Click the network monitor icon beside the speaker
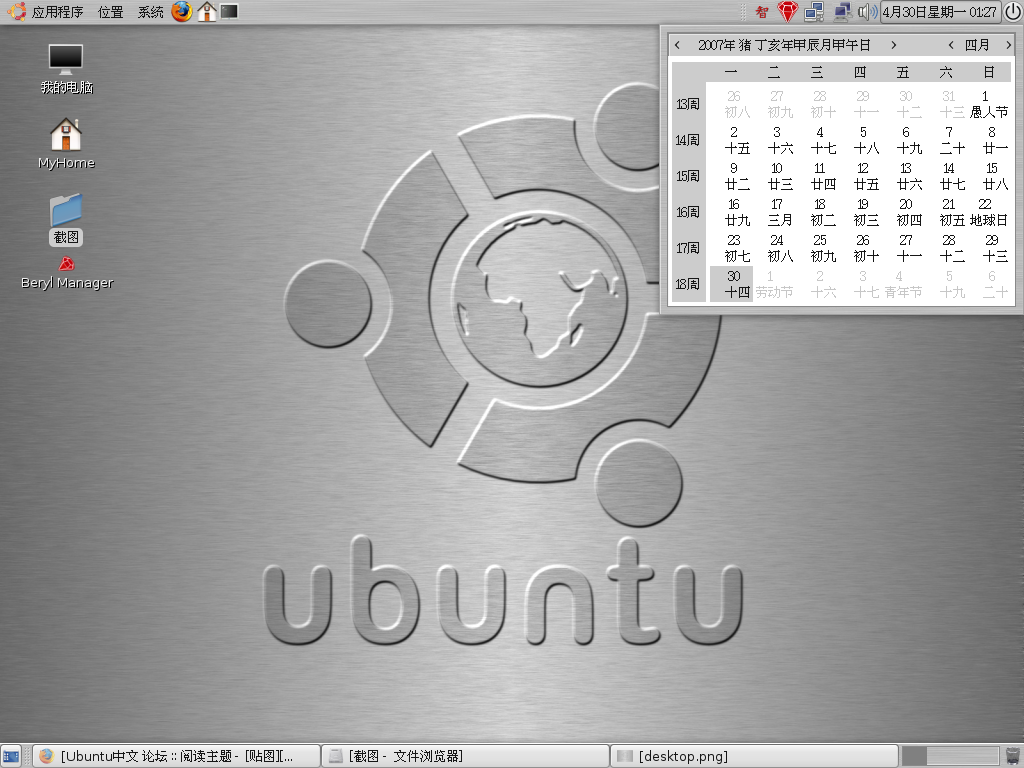 [842, 12]
